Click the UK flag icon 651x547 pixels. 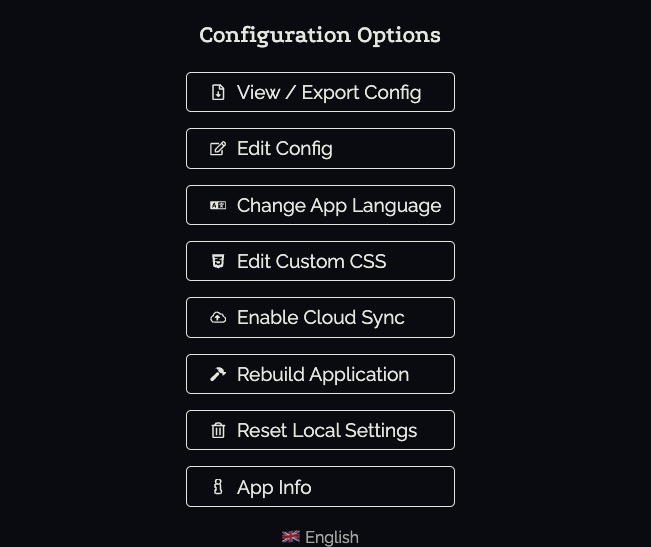coord(291,537)
